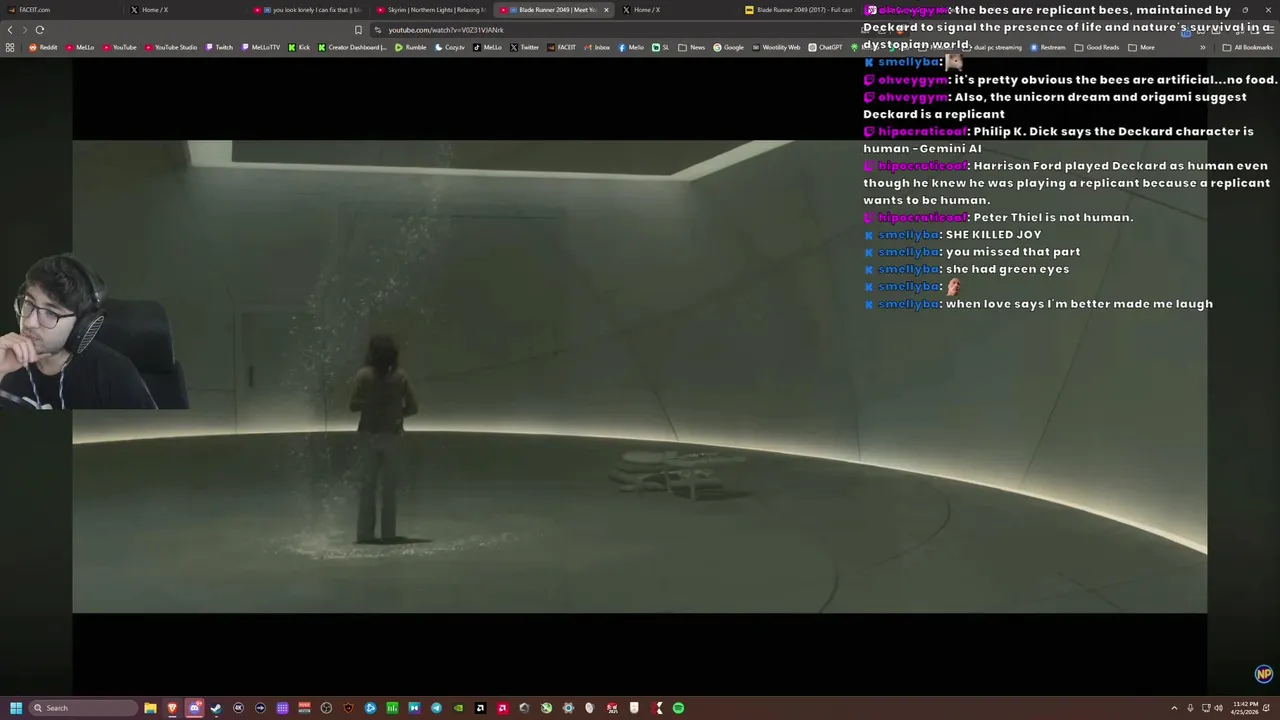Viewport: 1280px width, 720px height.
Task: Open the Reddit bookmark
Action: coord(43,47)
